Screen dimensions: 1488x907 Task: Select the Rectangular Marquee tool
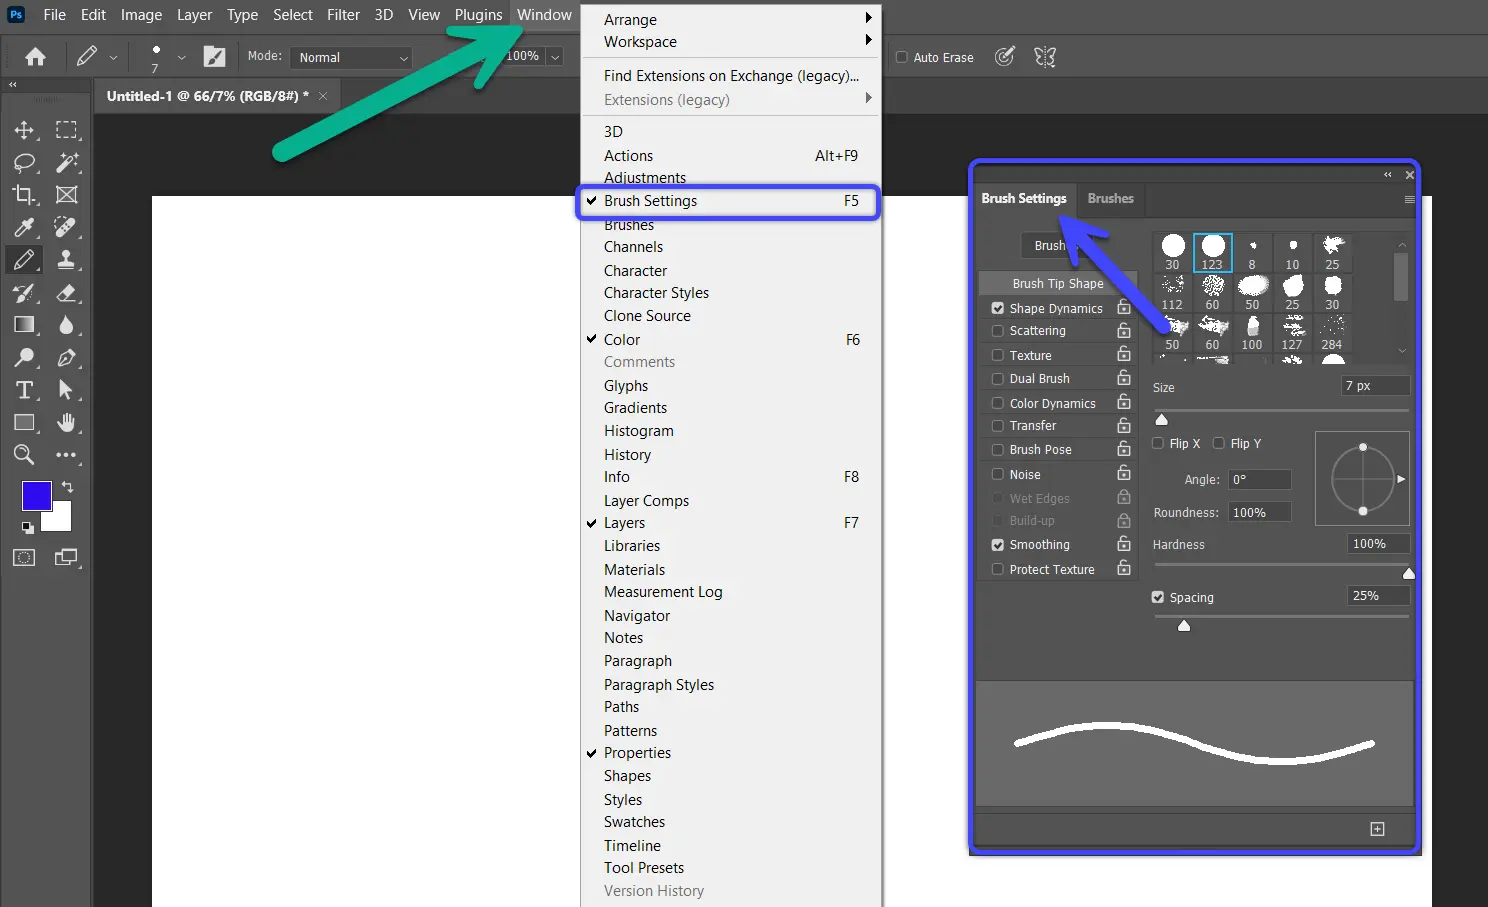click(66, 130)
